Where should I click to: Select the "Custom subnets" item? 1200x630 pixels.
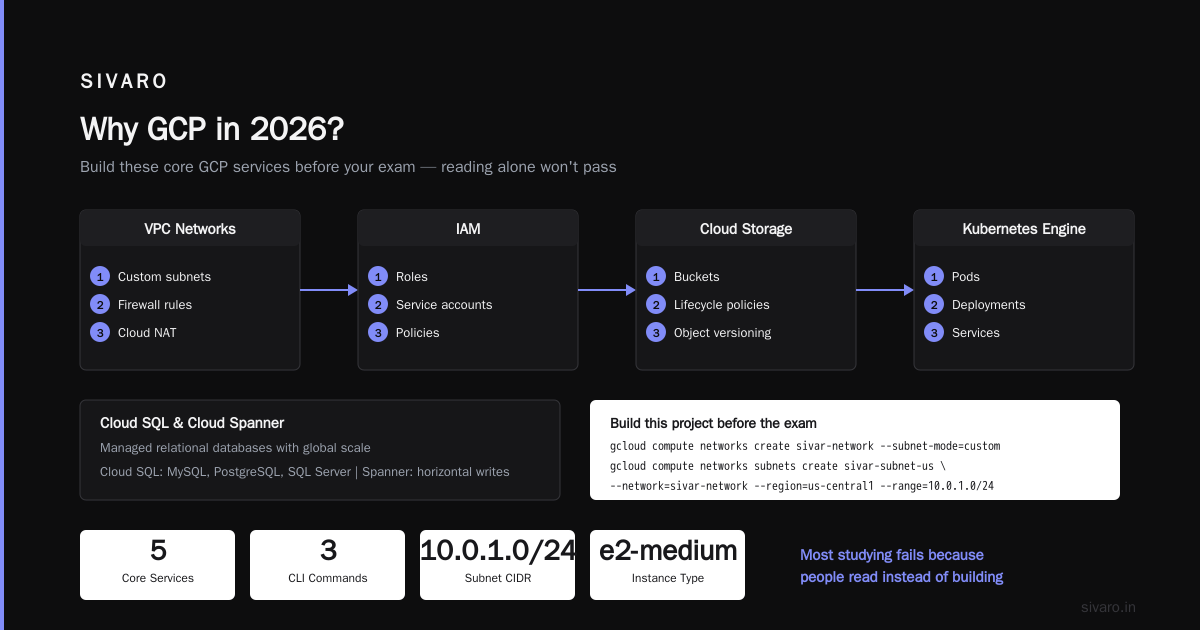point(164,277)
